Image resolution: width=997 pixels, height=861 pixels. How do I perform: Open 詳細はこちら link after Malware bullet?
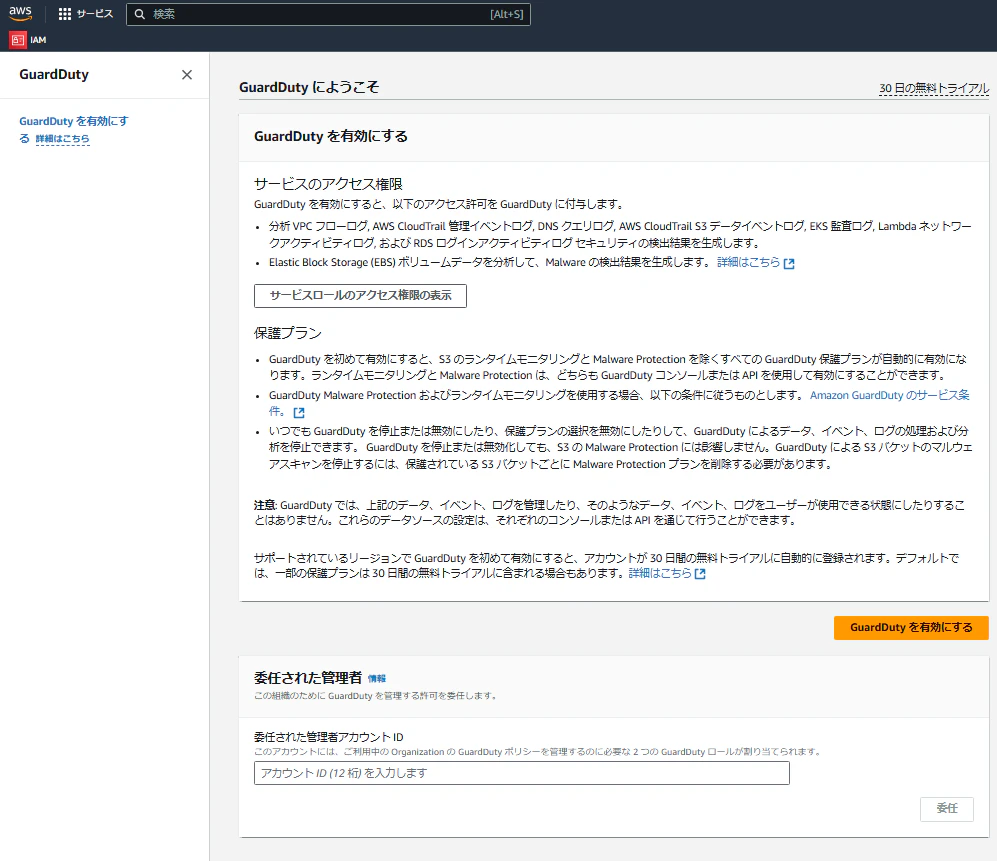(748, 262)
